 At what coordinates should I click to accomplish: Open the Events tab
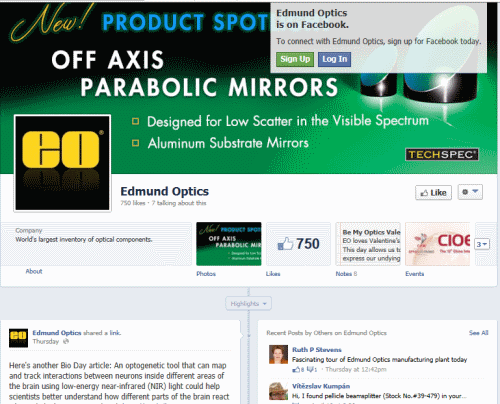click(415, 274)
